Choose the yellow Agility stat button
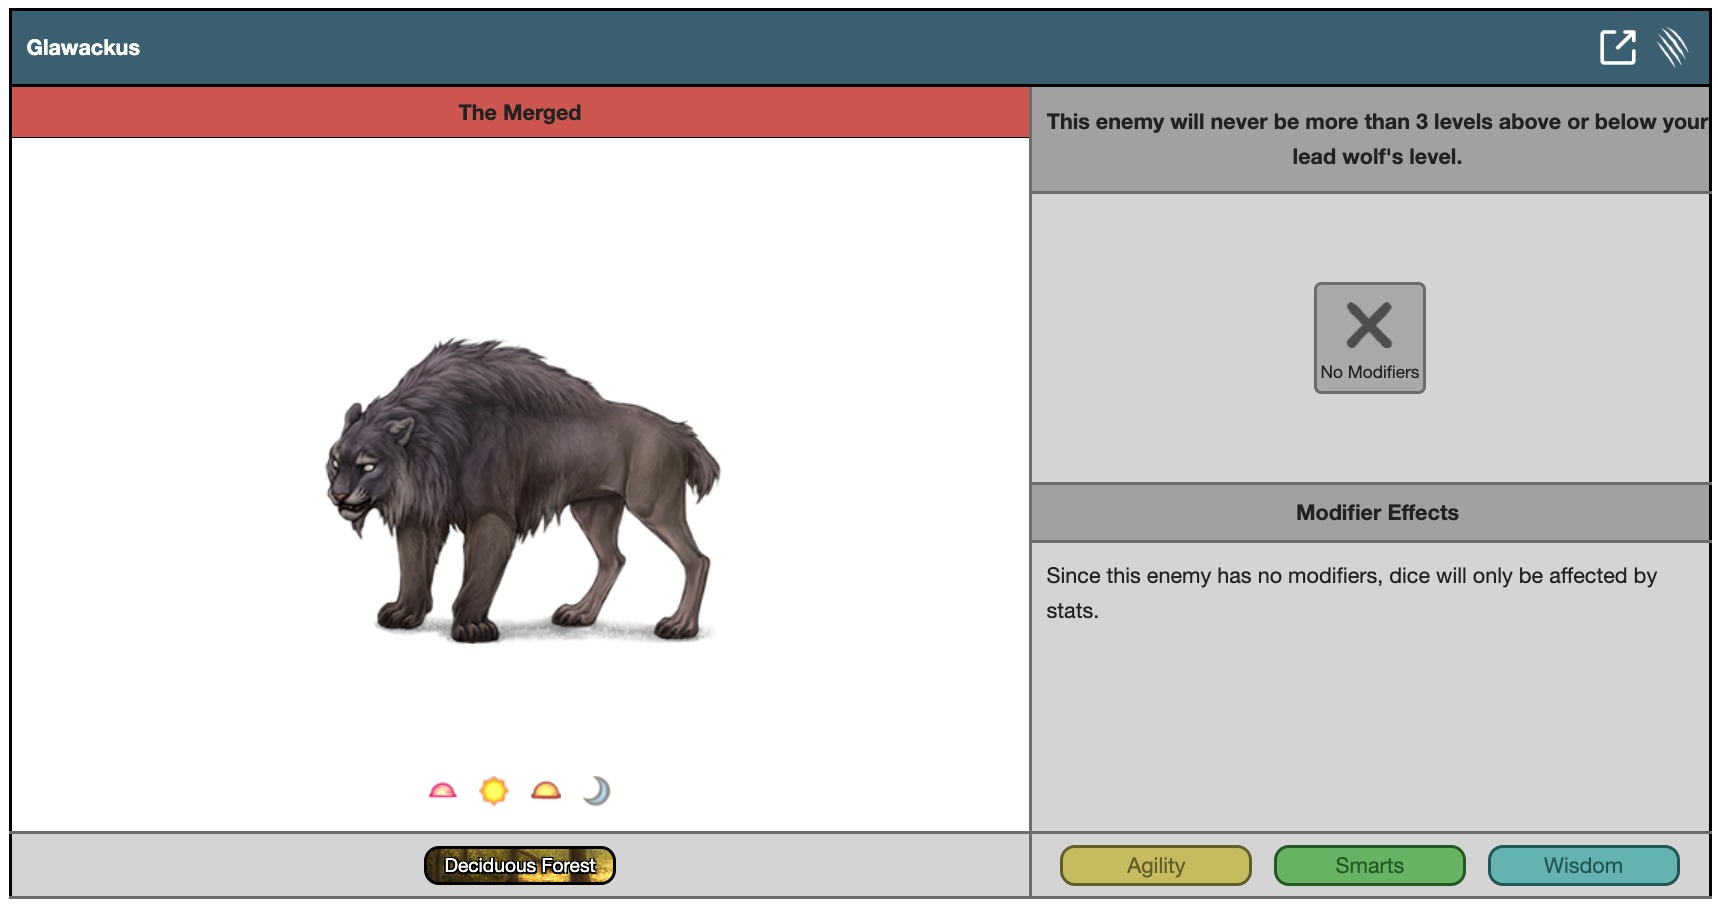Image resolution: width=1718 pixels, height=912 pixels. pyautogui.click(x=1155, y=865)
